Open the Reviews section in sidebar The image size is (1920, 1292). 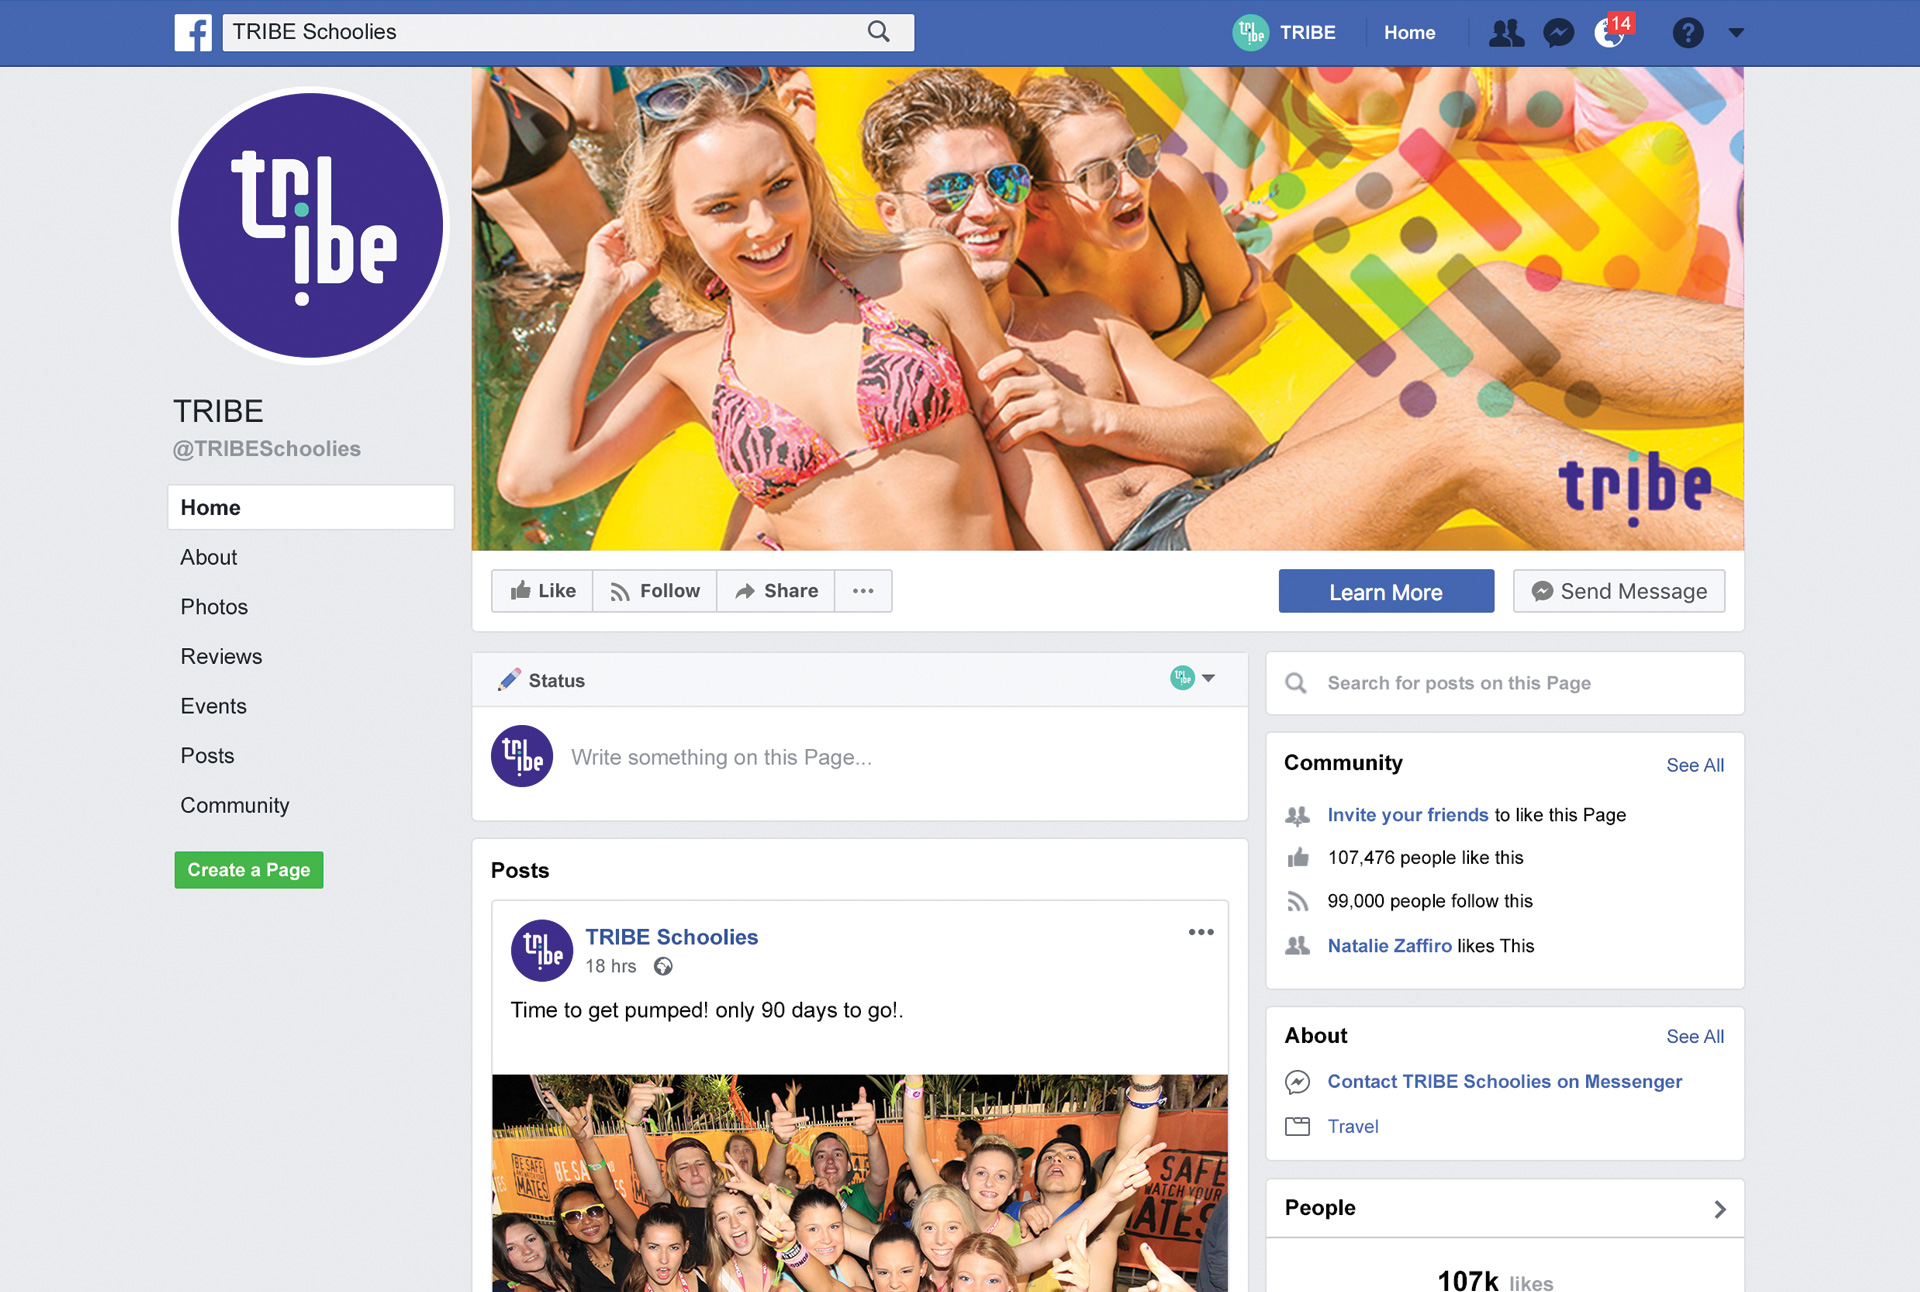pyautogui.click(x=221, y=656)
